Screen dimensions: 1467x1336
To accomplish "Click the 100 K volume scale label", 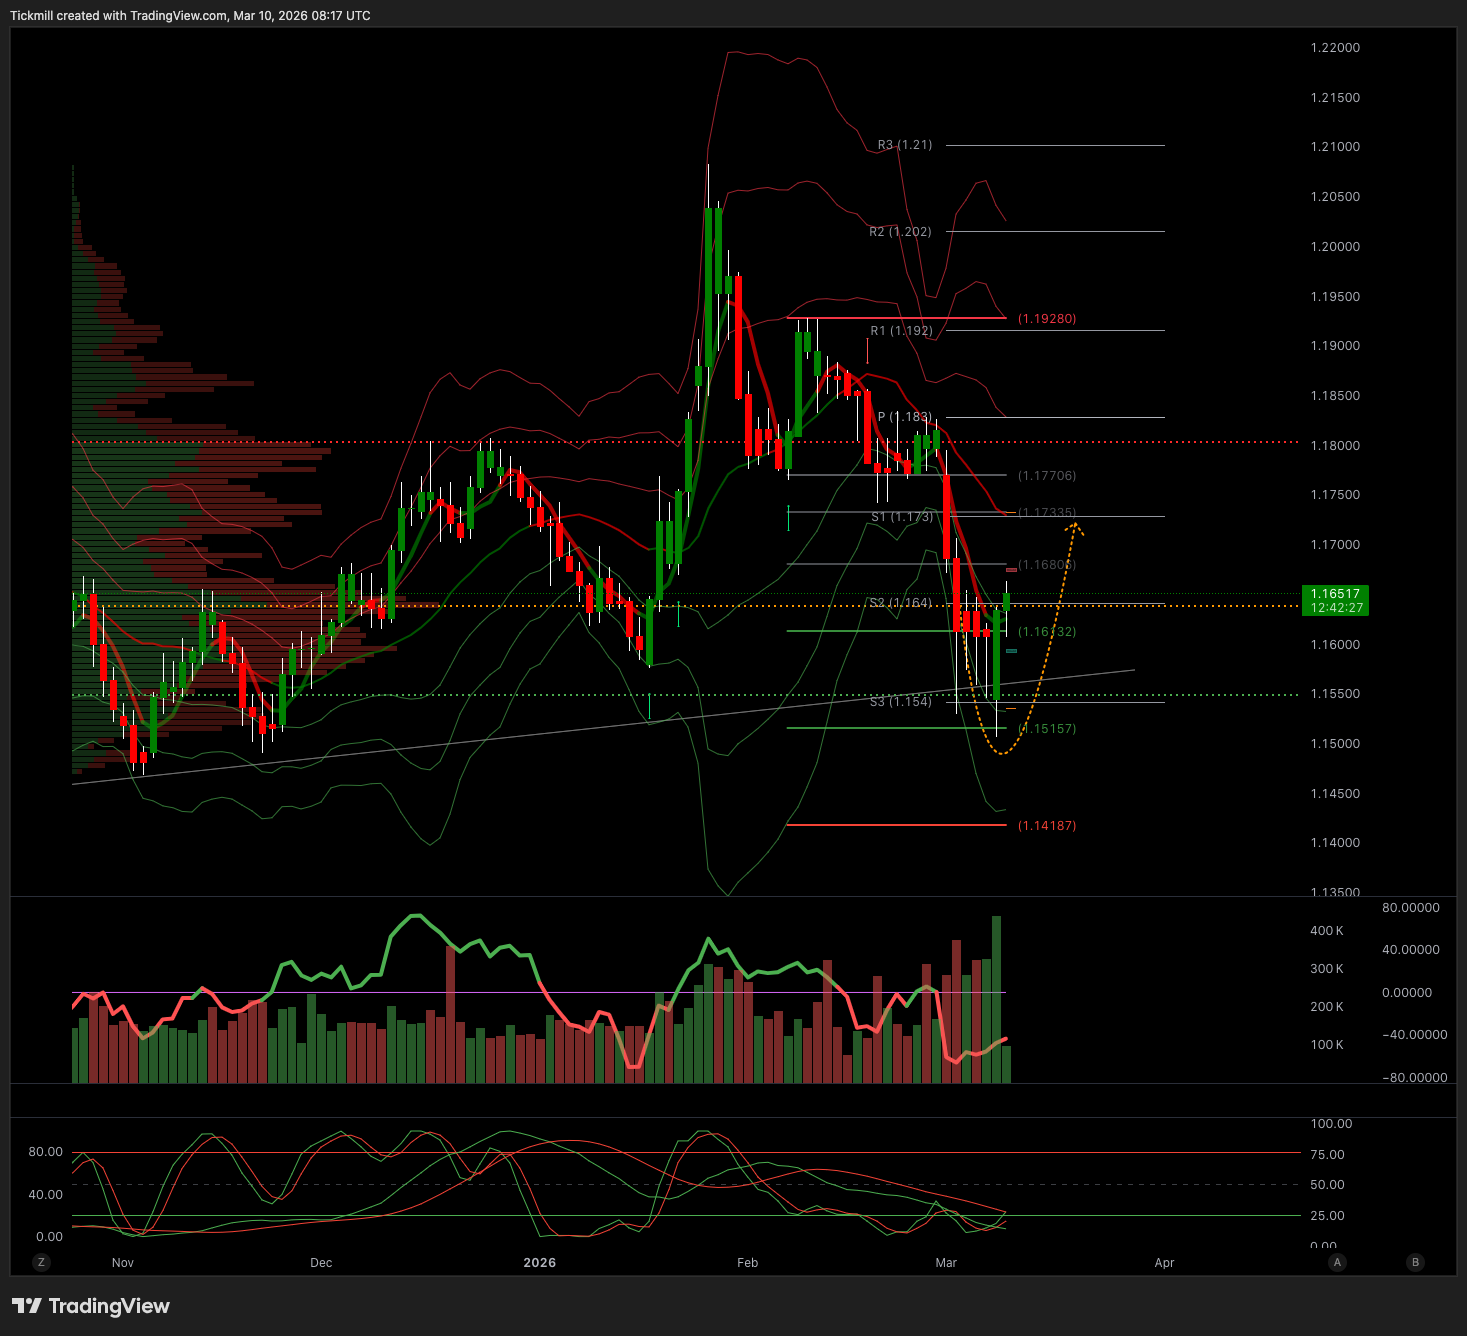I will pos(1327,1045).
